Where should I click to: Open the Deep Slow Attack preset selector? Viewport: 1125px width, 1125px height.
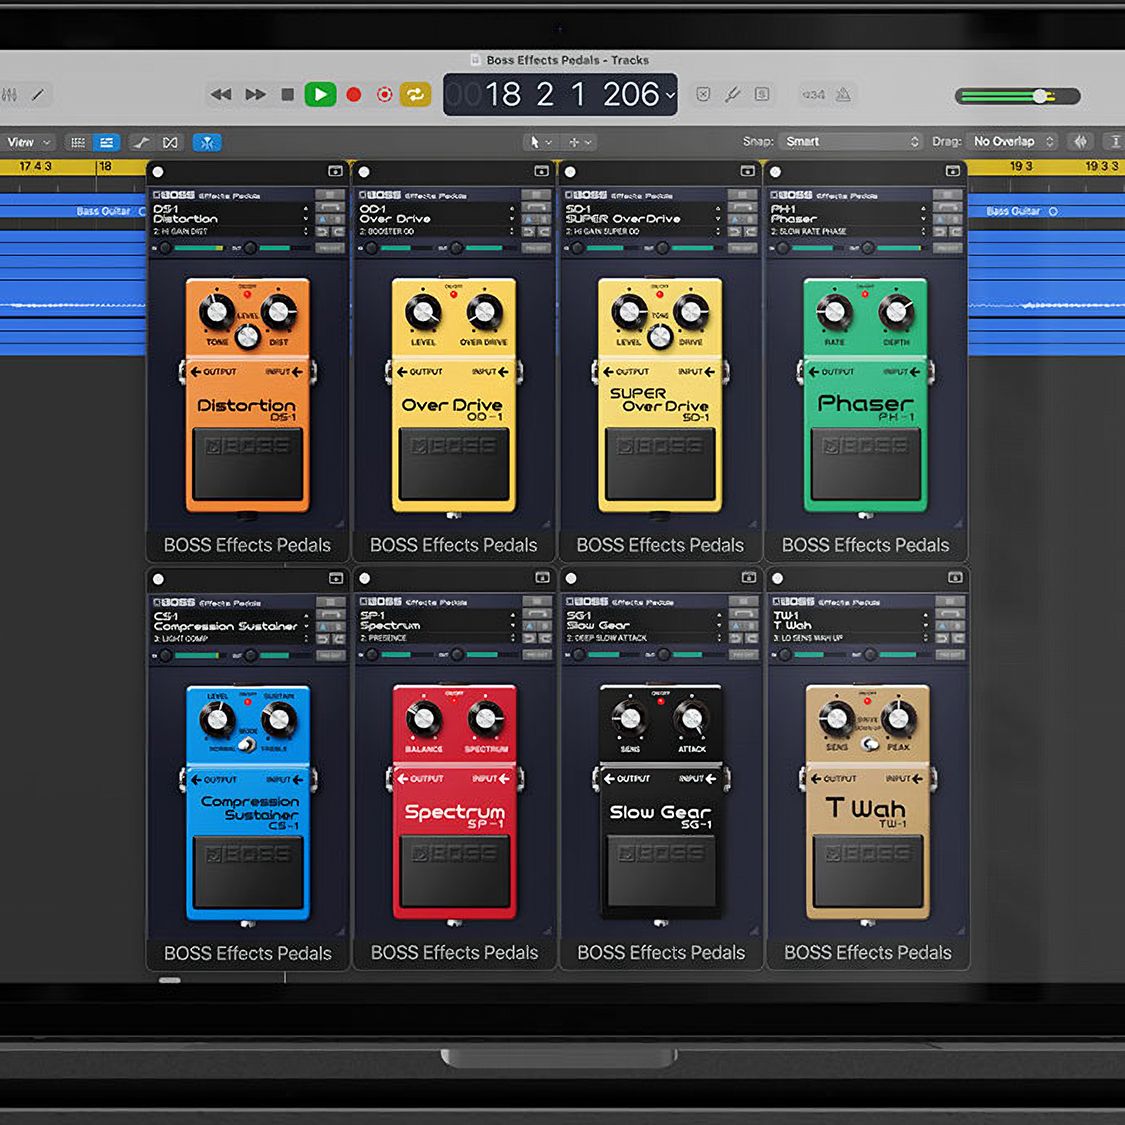[644, 638]
